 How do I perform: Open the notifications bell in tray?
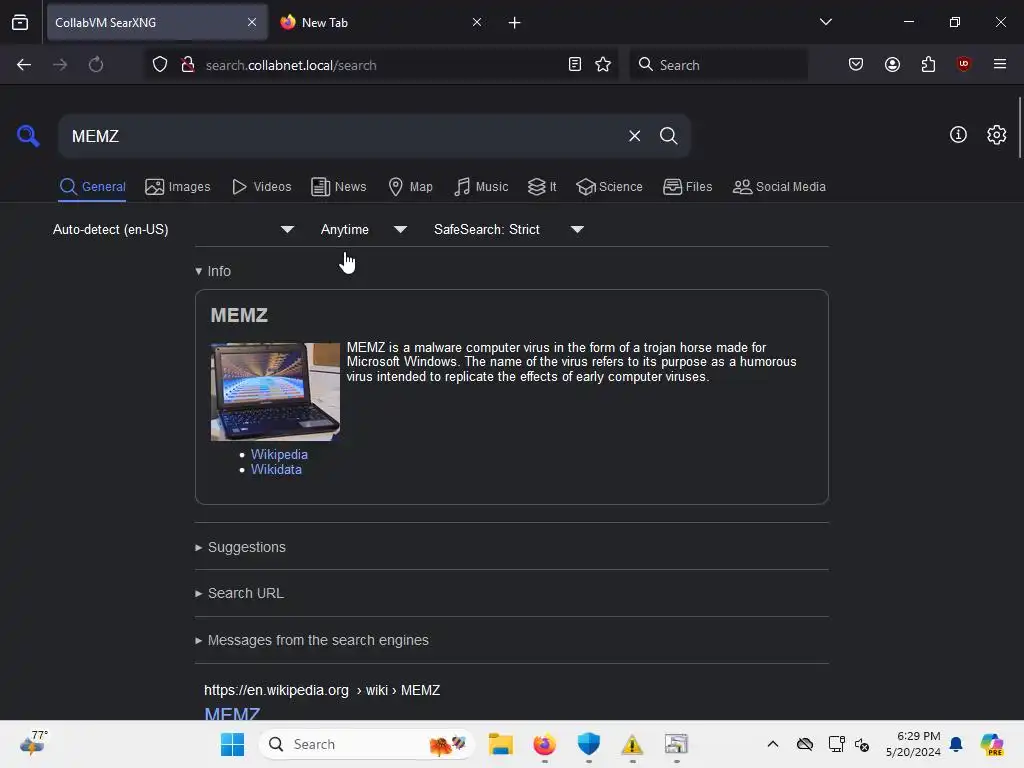tap(956, 744)
